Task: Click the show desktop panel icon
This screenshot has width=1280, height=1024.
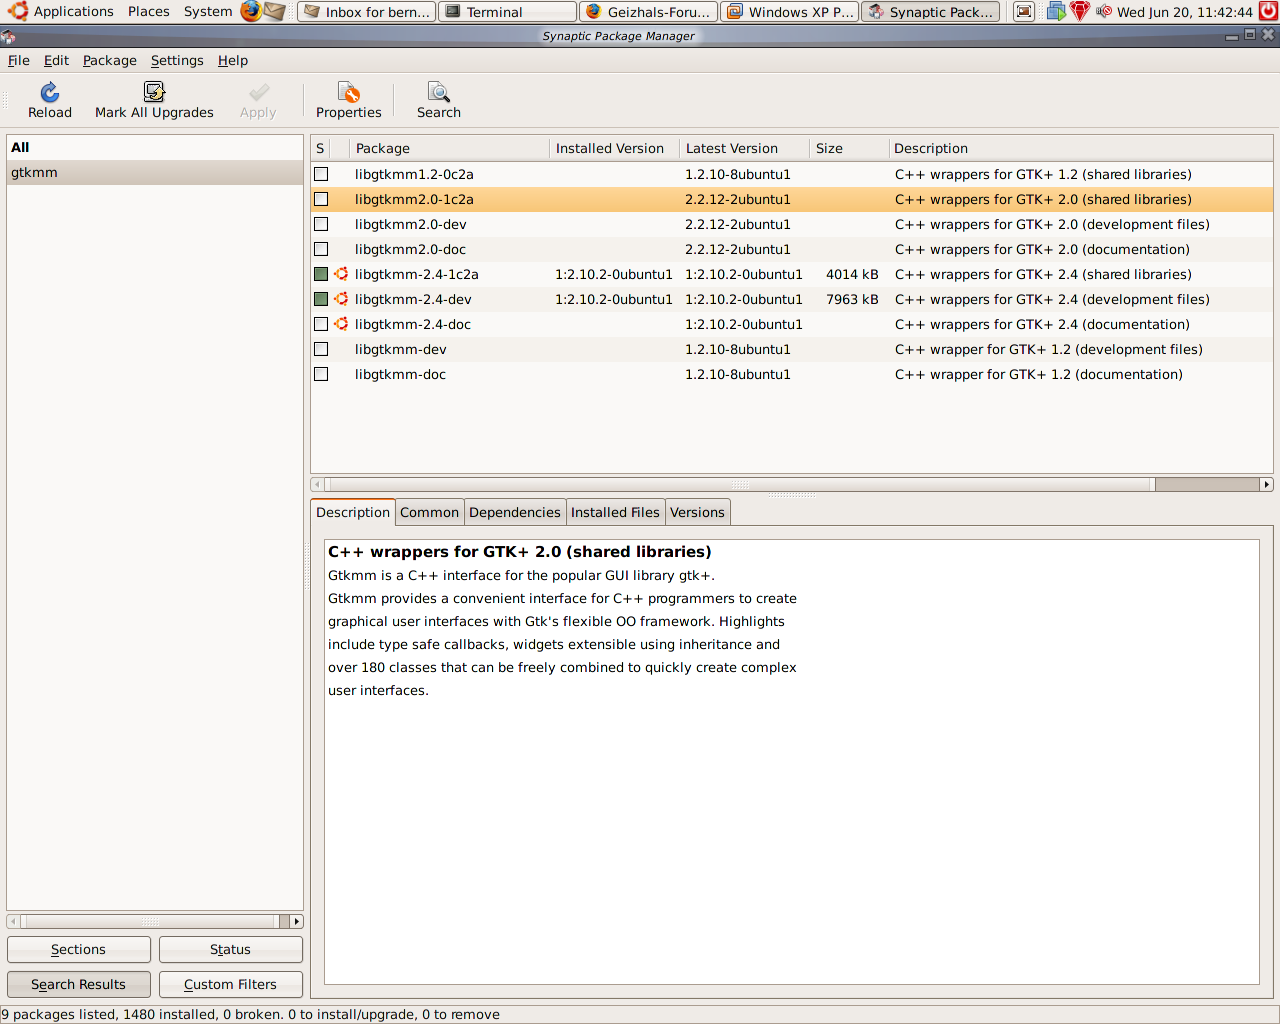Action: pyautogui.click(x=1024, y=11)
